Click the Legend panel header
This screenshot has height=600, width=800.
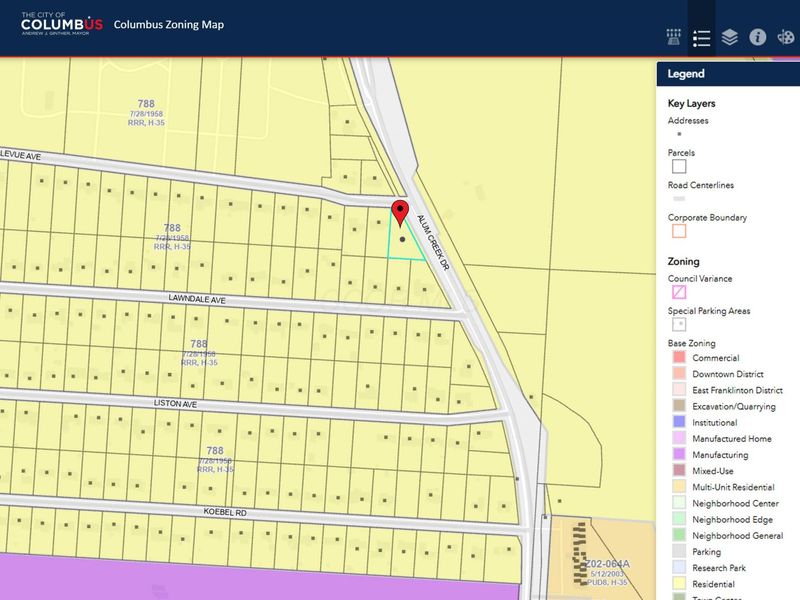[728, 74]
